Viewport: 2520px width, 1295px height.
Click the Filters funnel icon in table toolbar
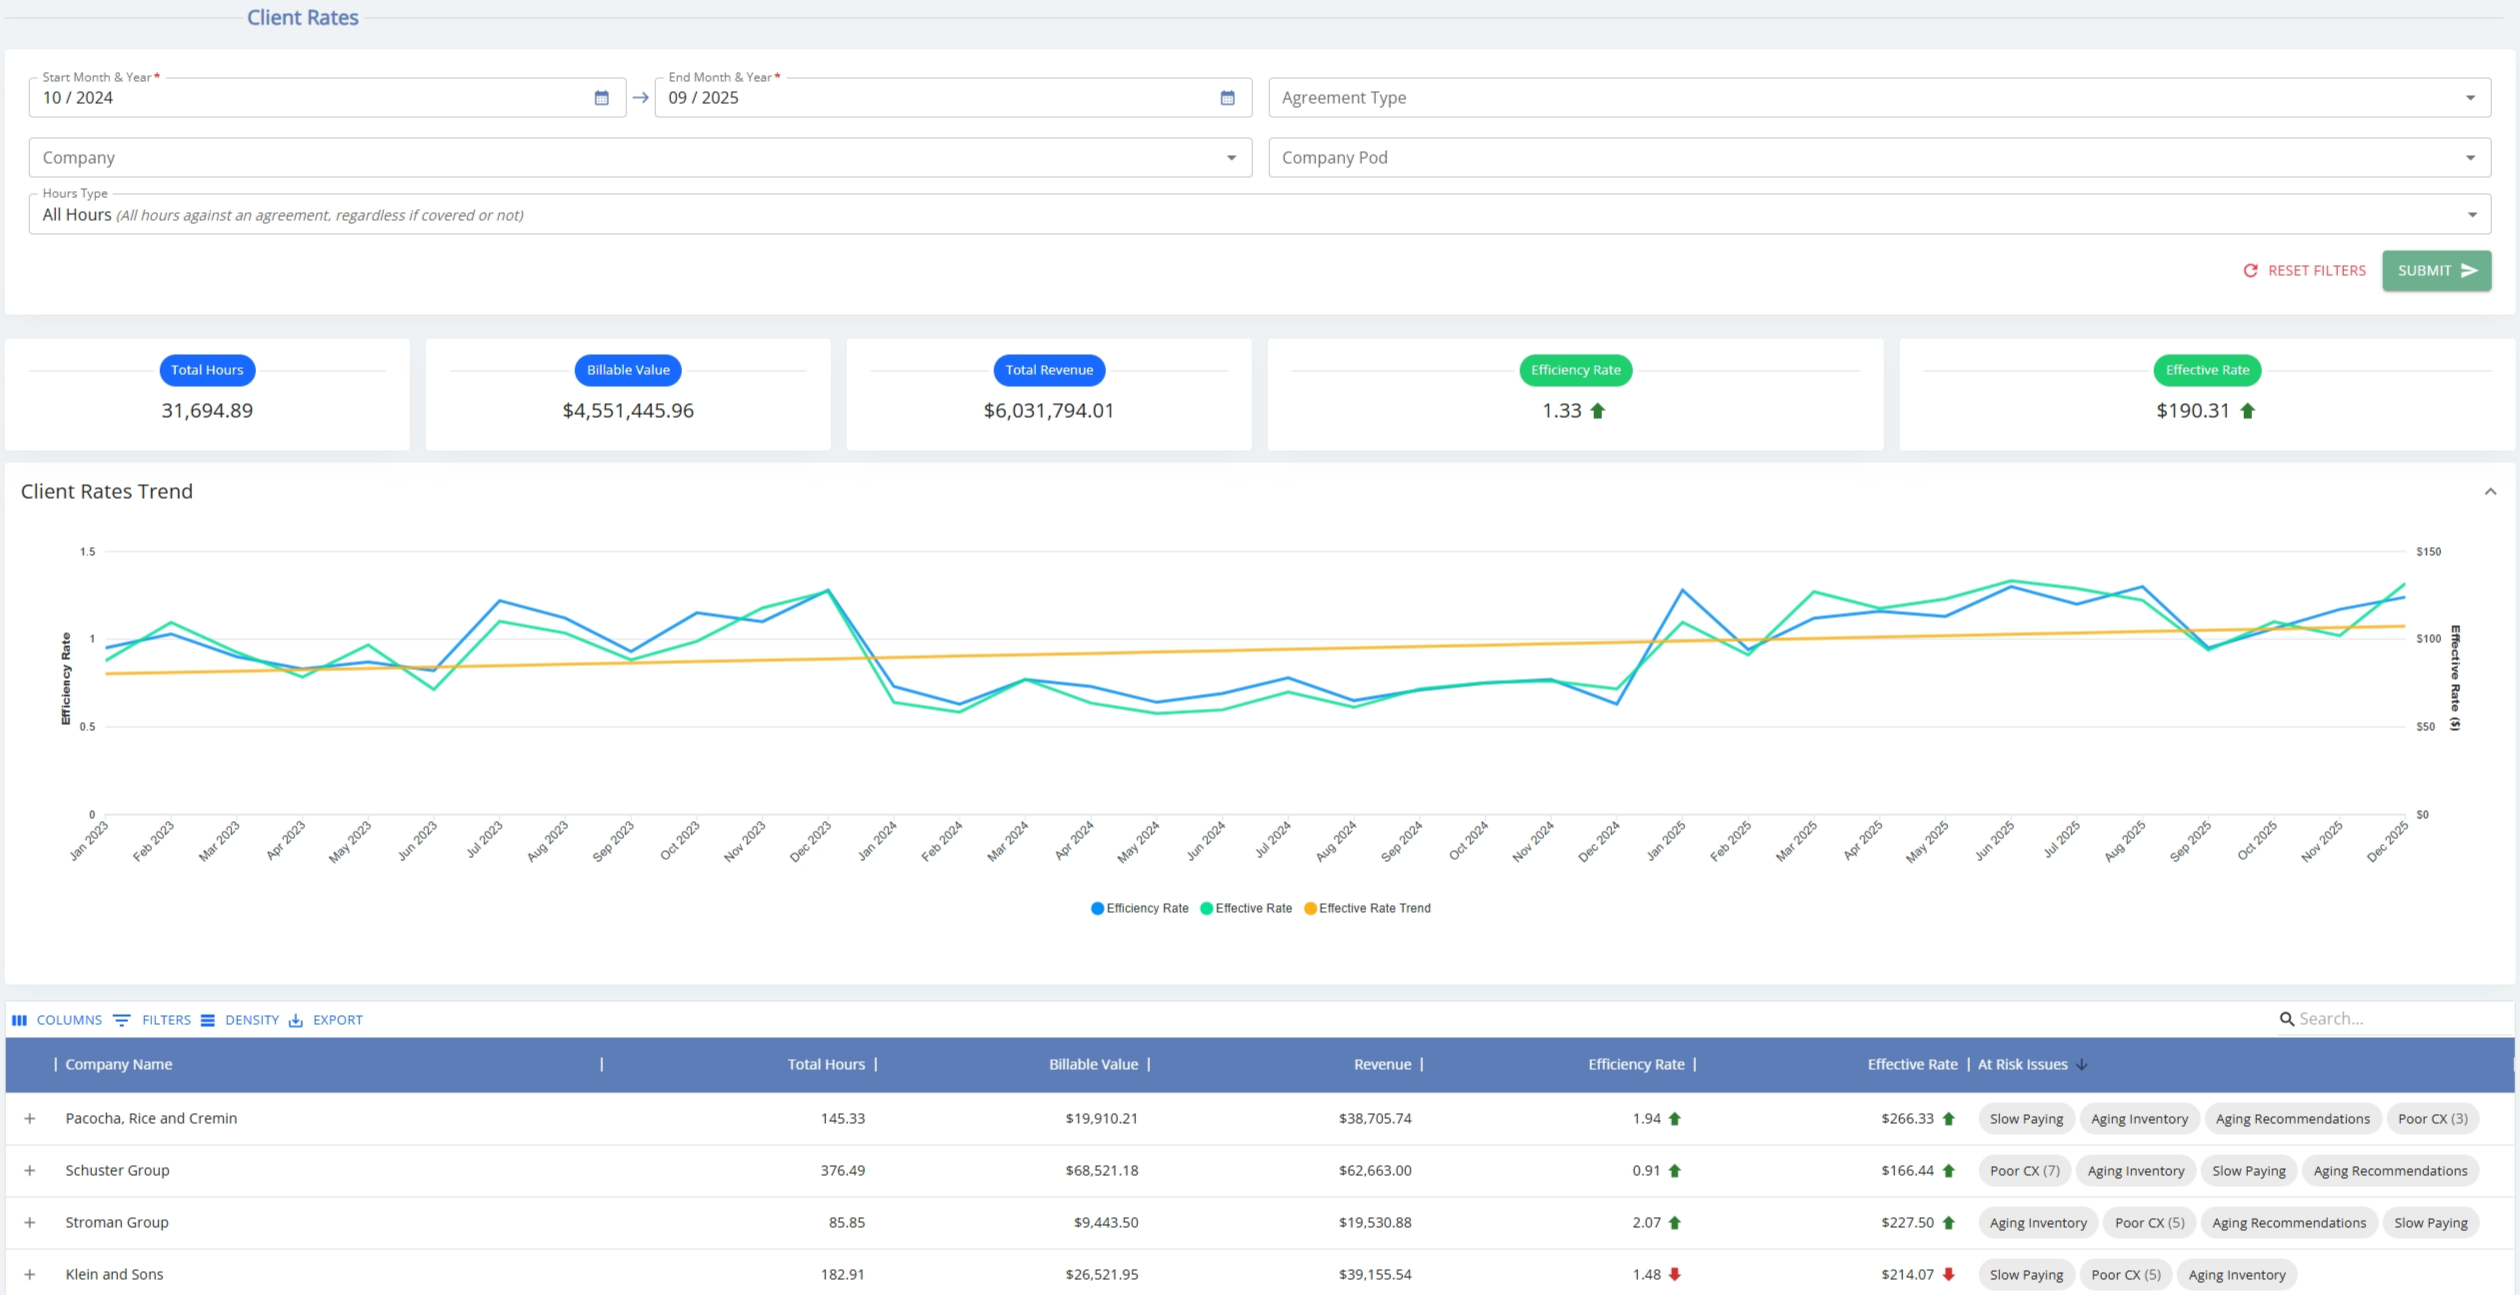(122, 1020)
